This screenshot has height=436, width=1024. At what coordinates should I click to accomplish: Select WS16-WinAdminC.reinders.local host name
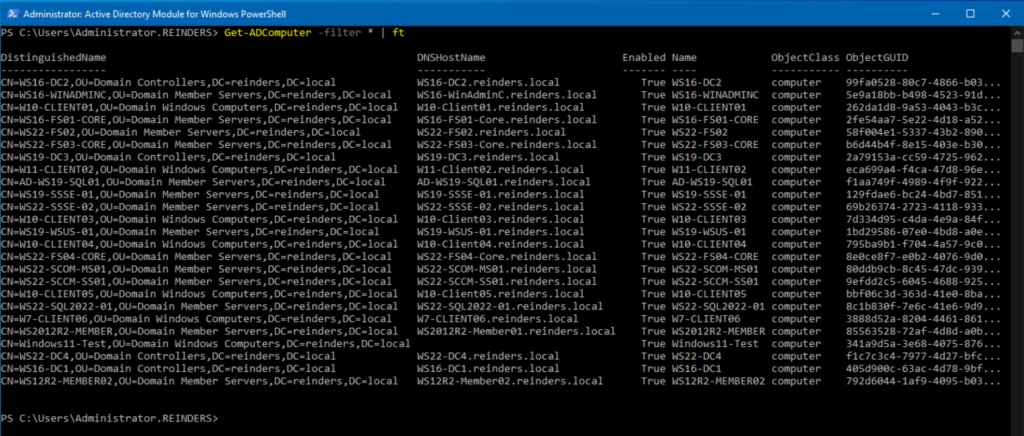(507, 95)
